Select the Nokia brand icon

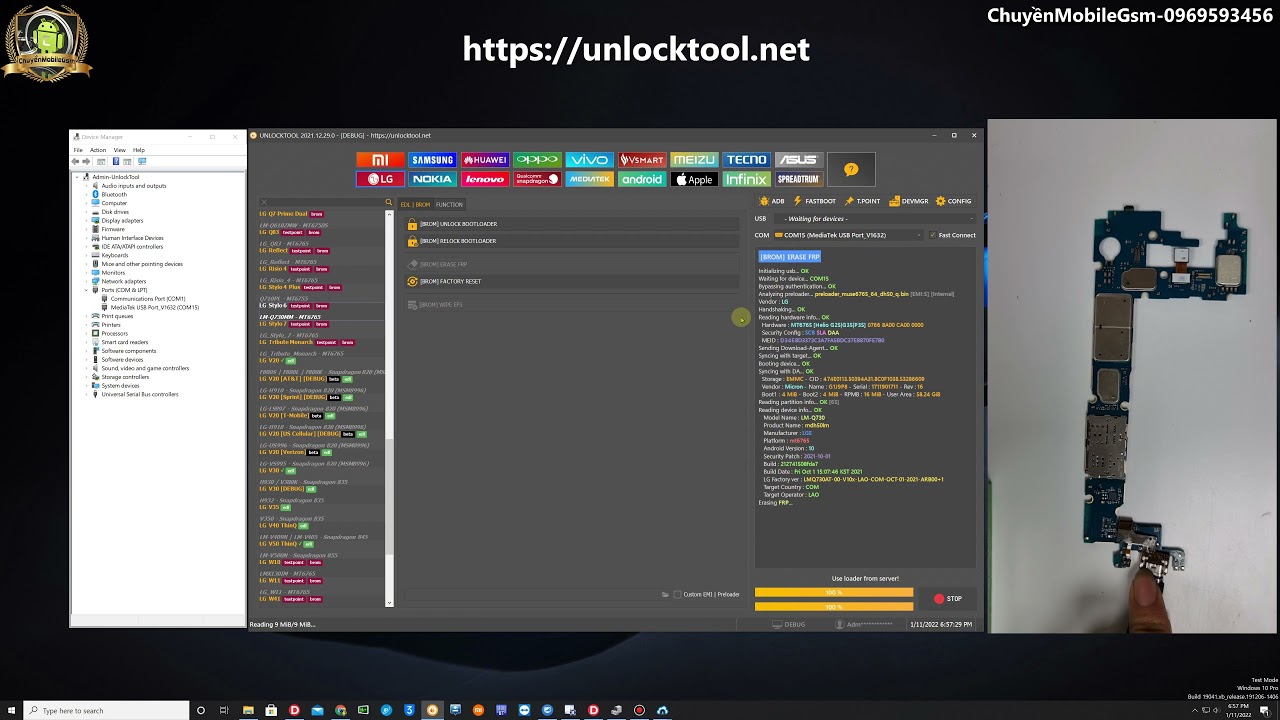pyautogui.click(x=432, y=179)
